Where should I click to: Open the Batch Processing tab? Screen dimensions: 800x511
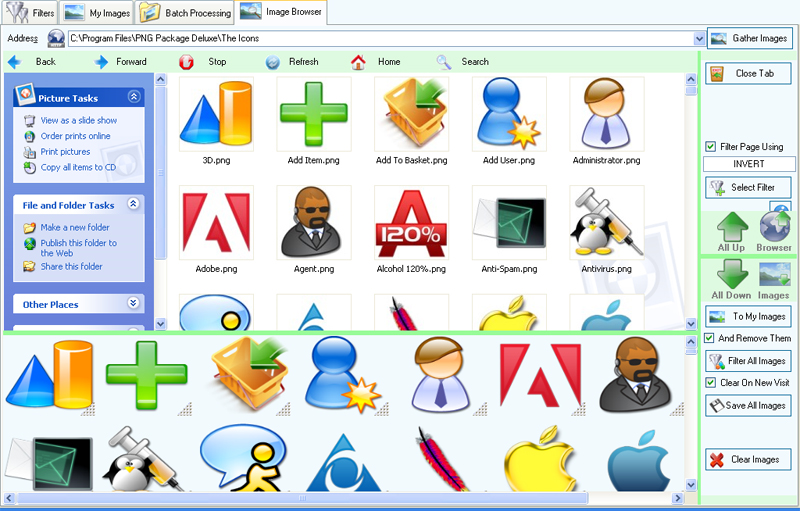click(185, 13)
